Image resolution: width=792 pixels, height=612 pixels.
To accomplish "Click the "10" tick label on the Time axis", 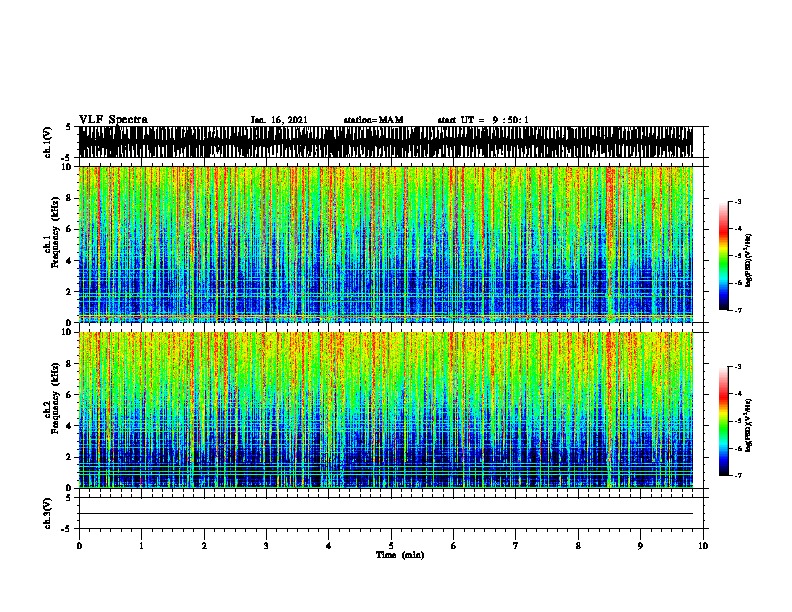I will tap(703, 546).
